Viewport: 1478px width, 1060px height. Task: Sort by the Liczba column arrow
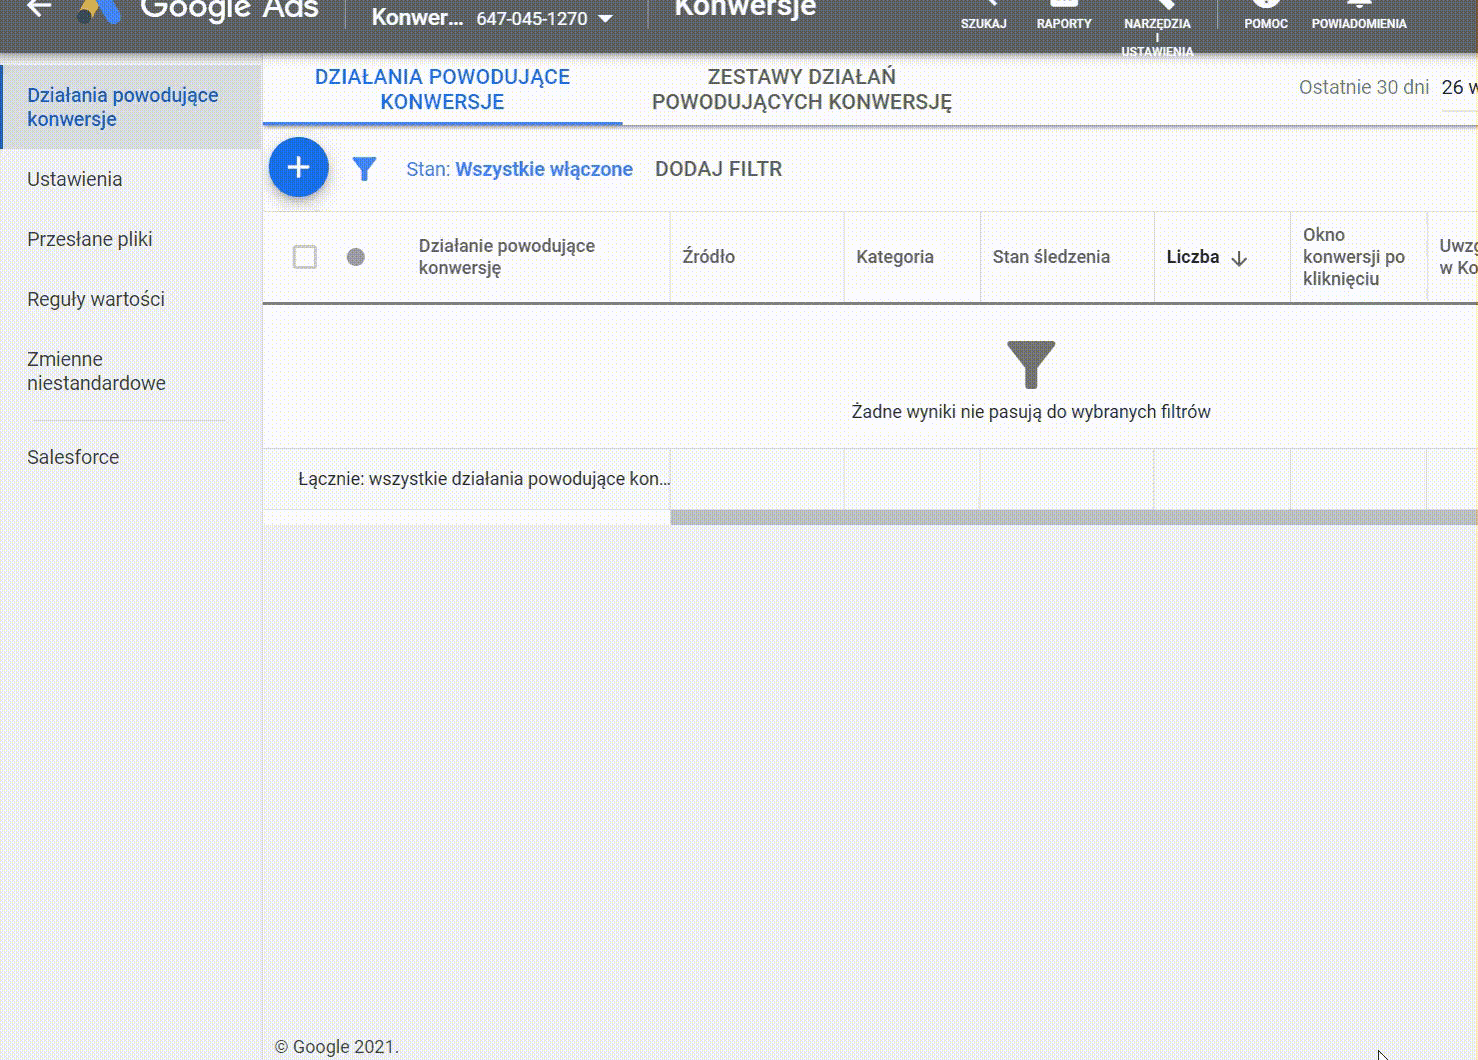1239,258
